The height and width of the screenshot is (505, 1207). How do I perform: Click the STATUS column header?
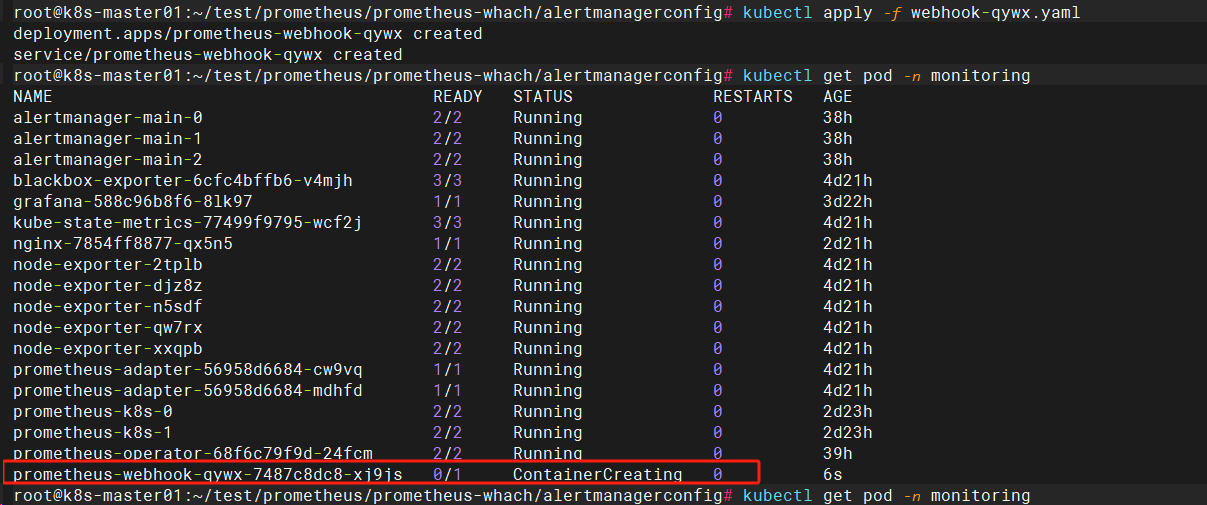[543, 97]
